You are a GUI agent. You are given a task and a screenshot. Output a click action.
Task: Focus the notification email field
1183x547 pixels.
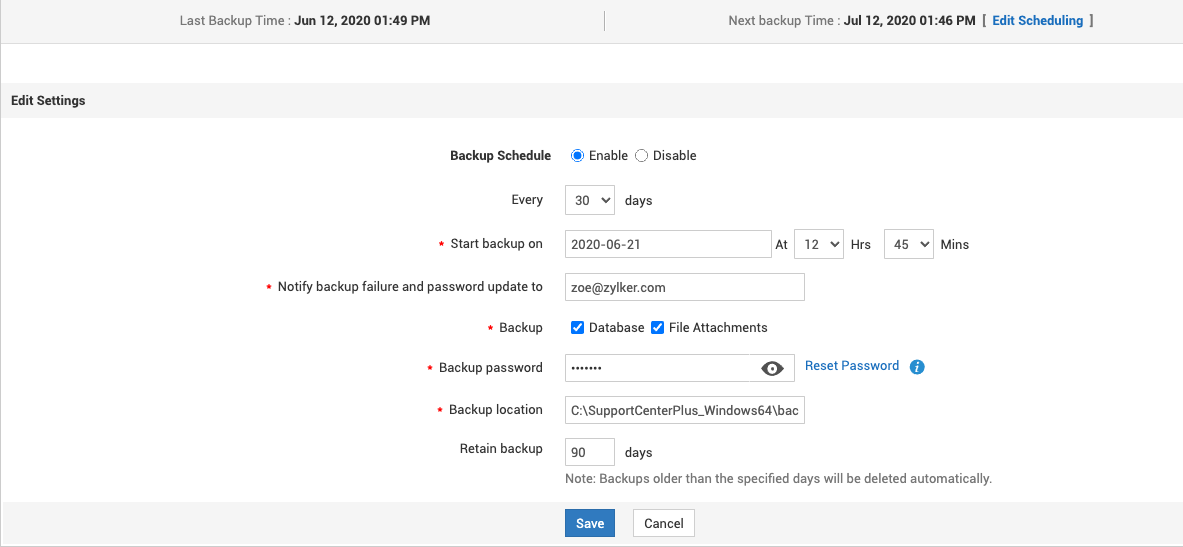click(684, 287)
